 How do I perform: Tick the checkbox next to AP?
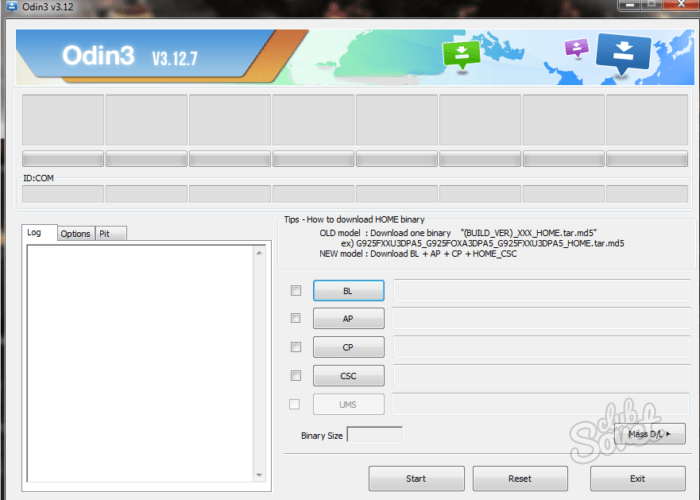296,318
